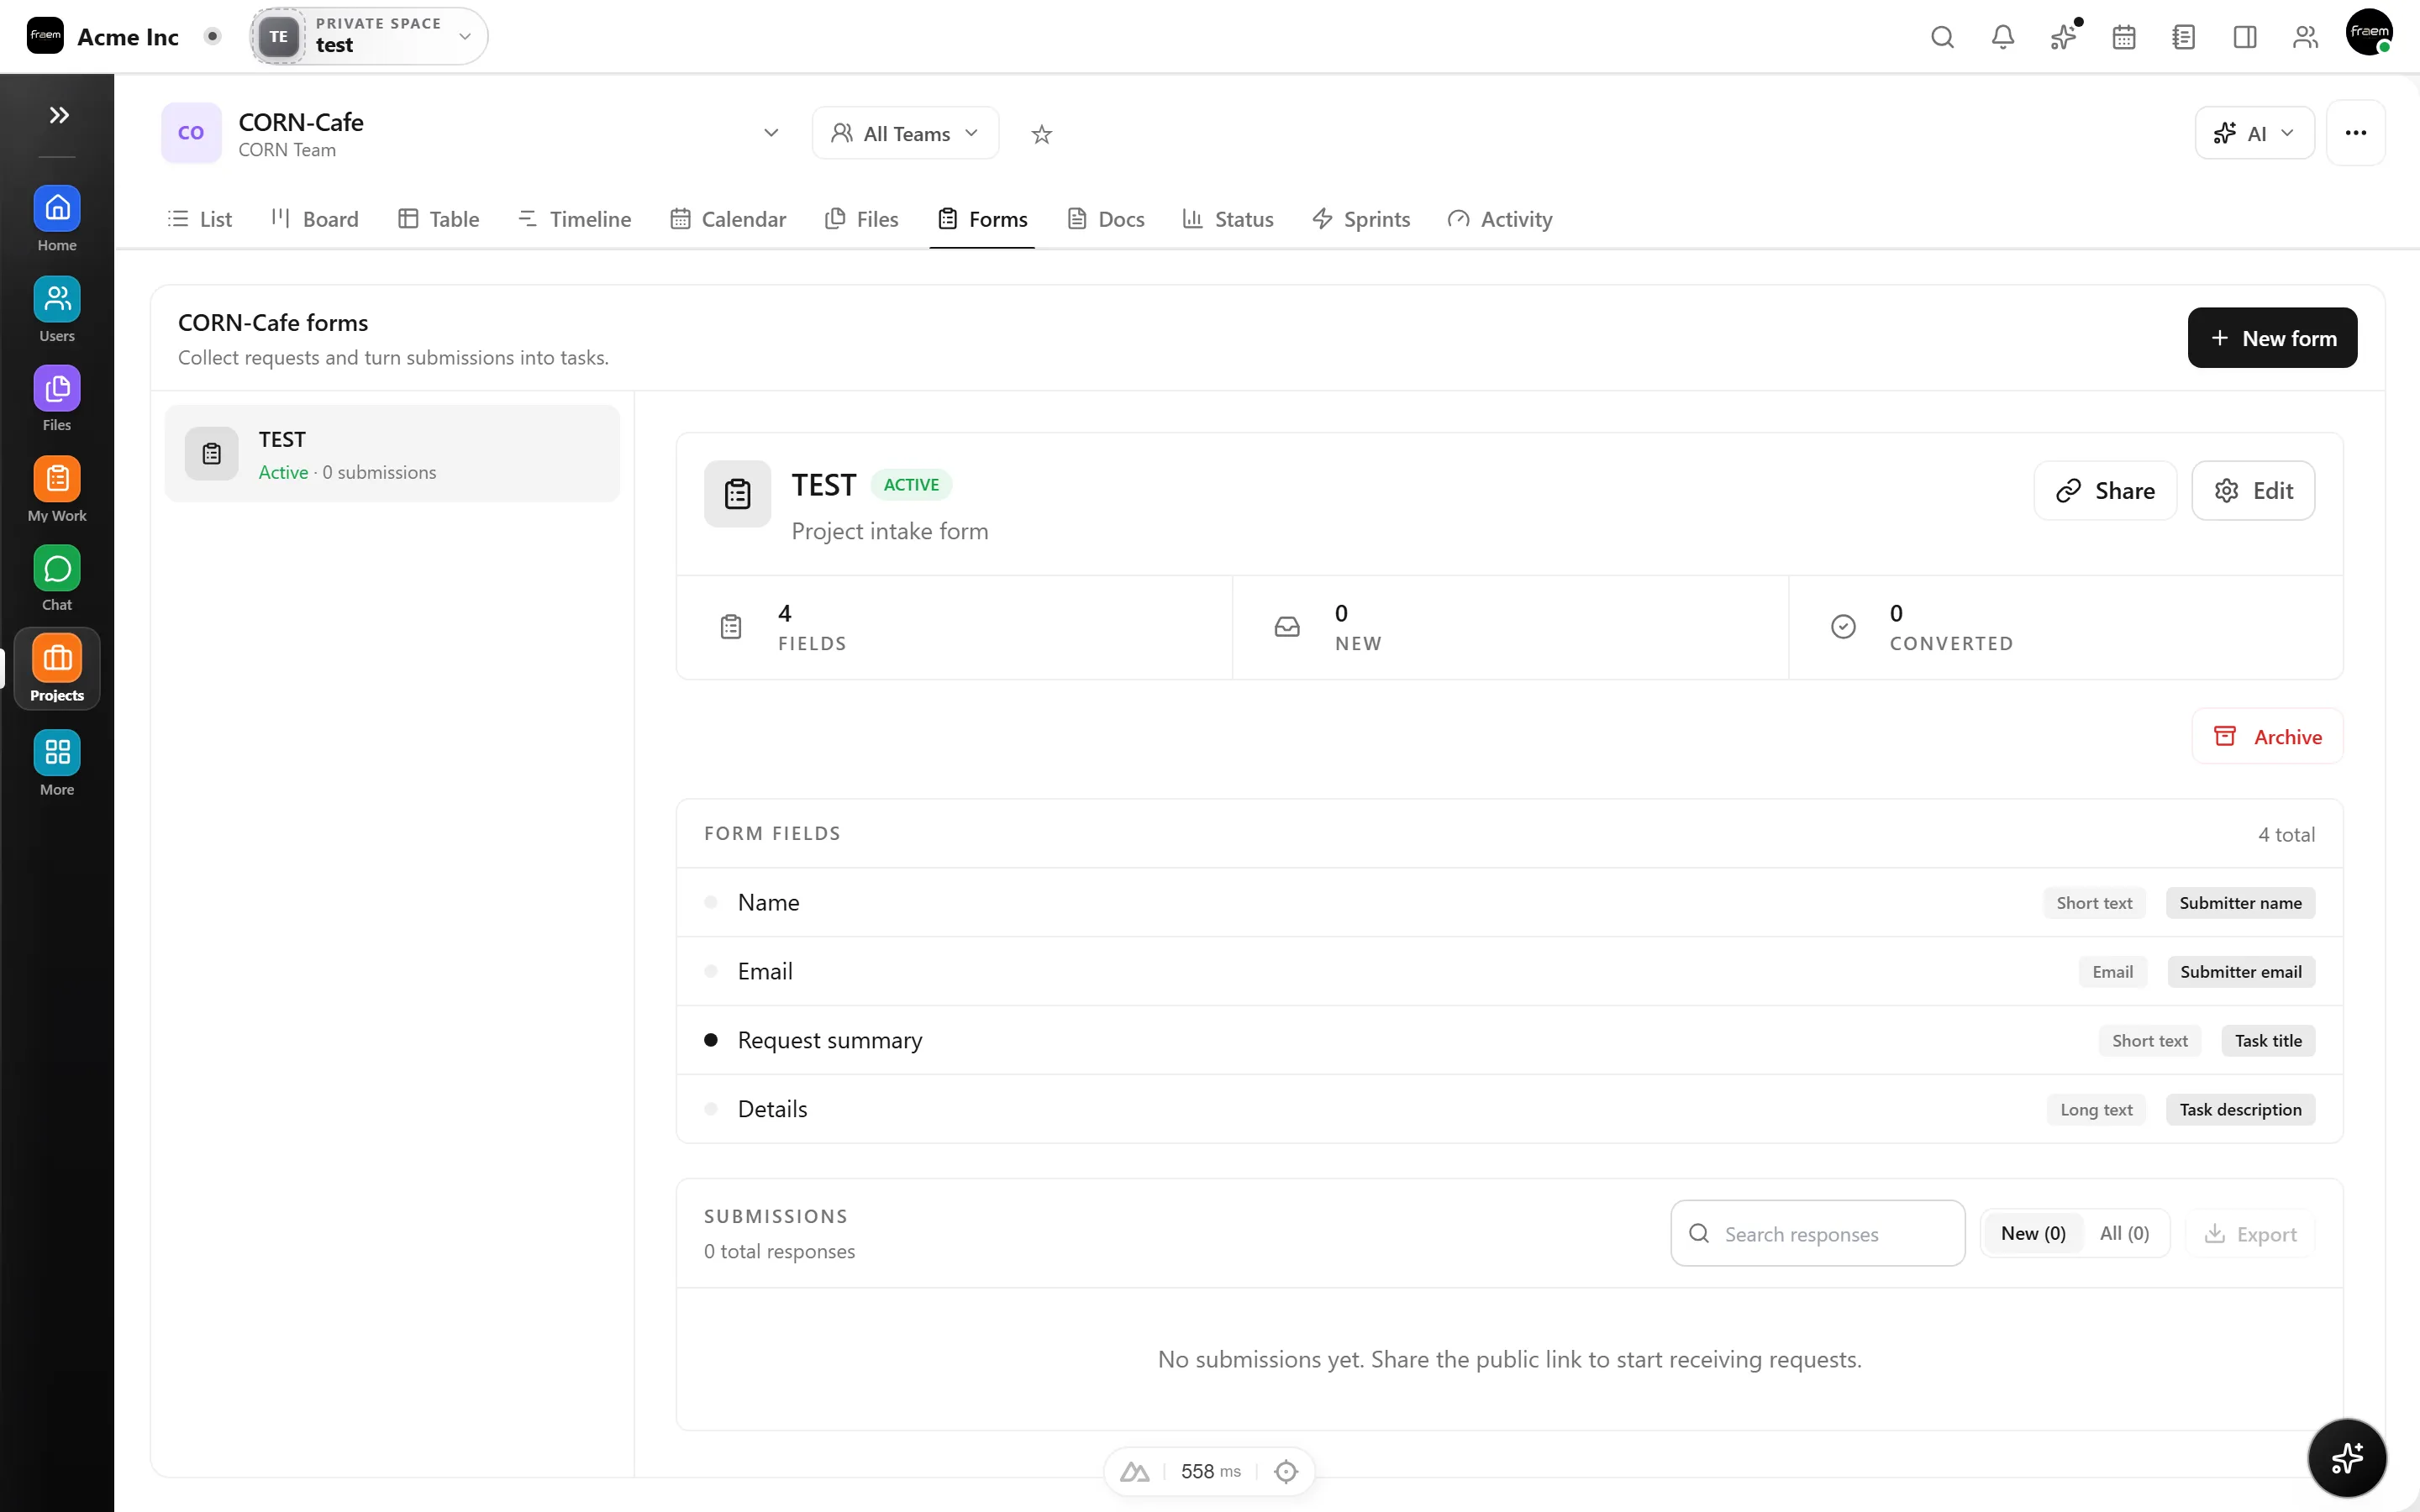Open Users in sidebar
Image resolution: width=2420 pixels, height=1512 pixels.
tap(57, 309)
